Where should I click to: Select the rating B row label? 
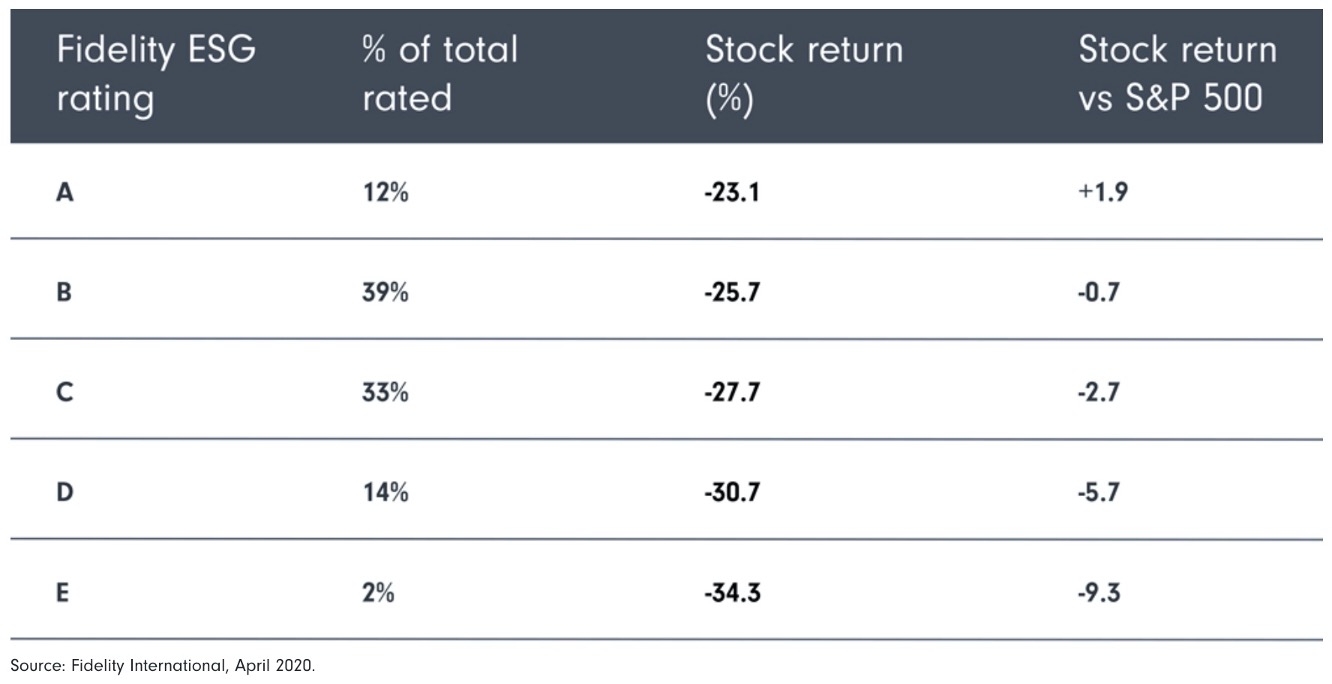(62, 293)
